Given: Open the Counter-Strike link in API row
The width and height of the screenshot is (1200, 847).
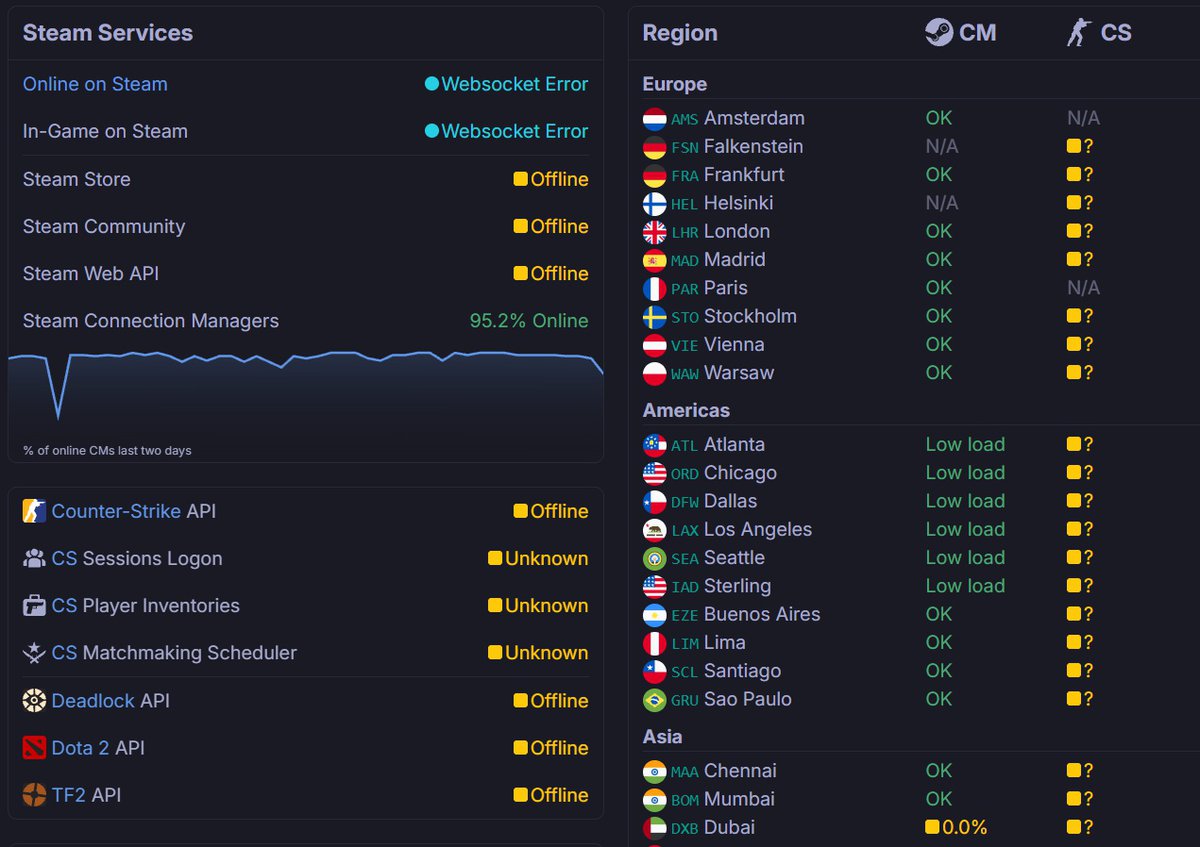Looking at the screenshot, I should pos(116,511).
